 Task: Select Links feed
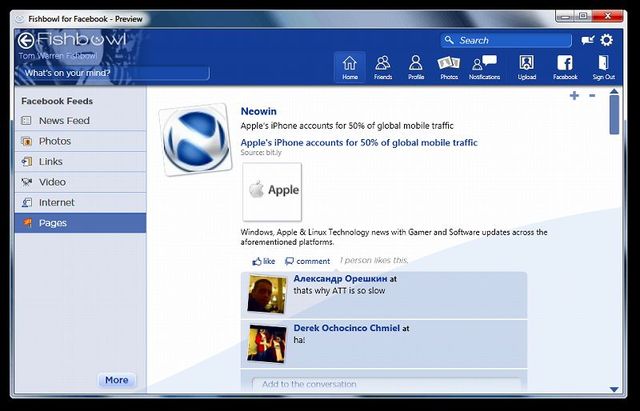(x=80, y=162)
